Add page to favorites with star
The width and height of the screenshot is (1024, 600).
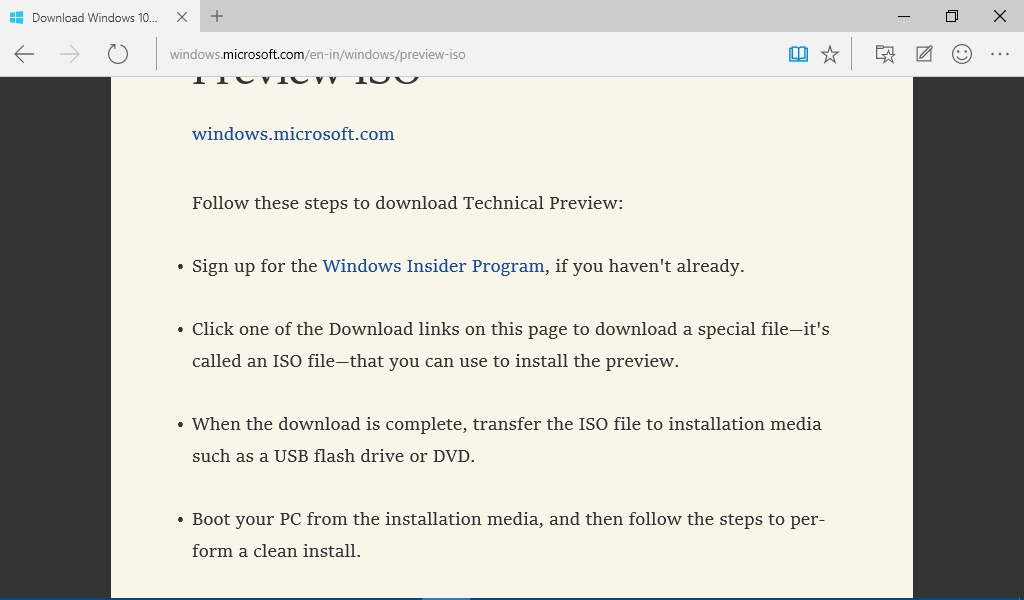pos(830,54)
